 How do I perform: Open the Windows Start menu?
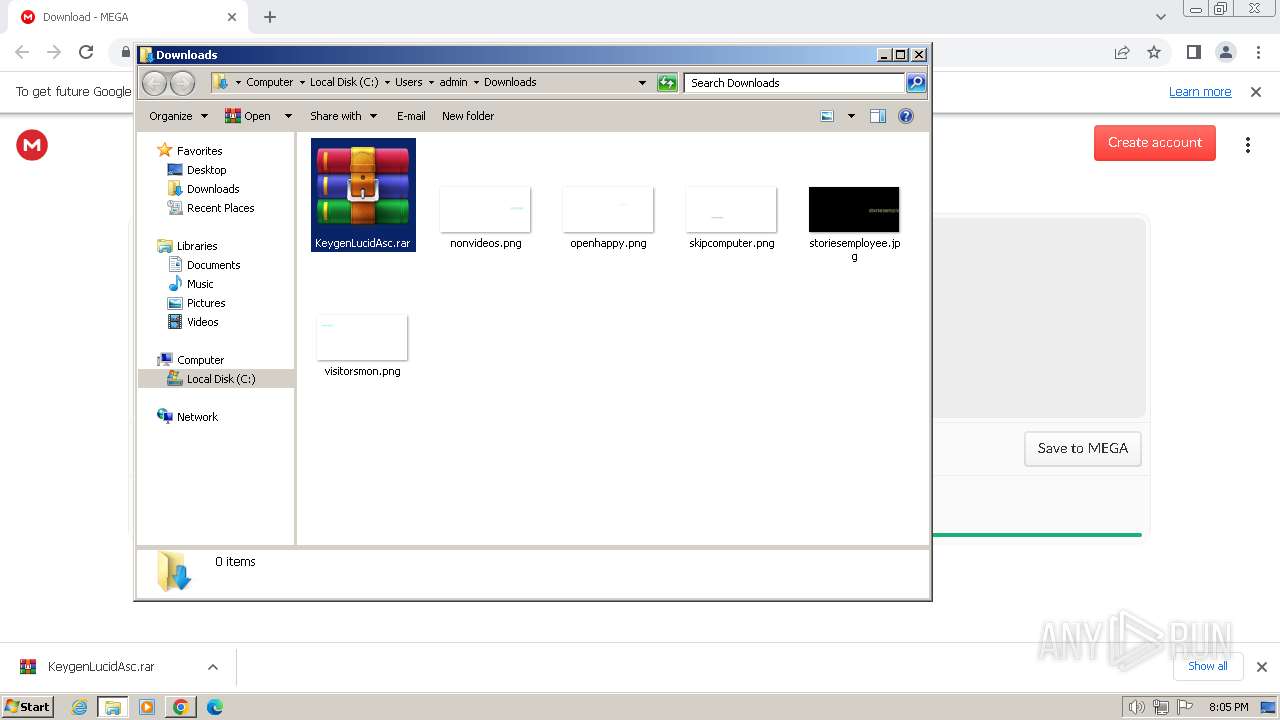28,706
